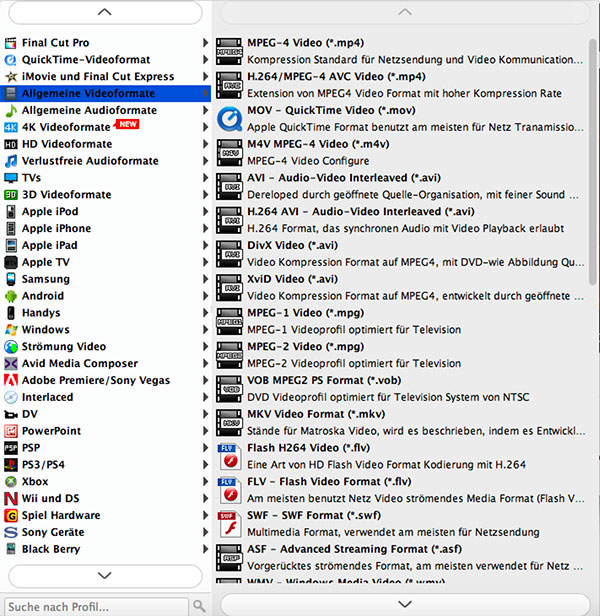Screen dimensions: 600x616
Task: Click the 4K Videoformate badge icon
Action: click(11, 127)
